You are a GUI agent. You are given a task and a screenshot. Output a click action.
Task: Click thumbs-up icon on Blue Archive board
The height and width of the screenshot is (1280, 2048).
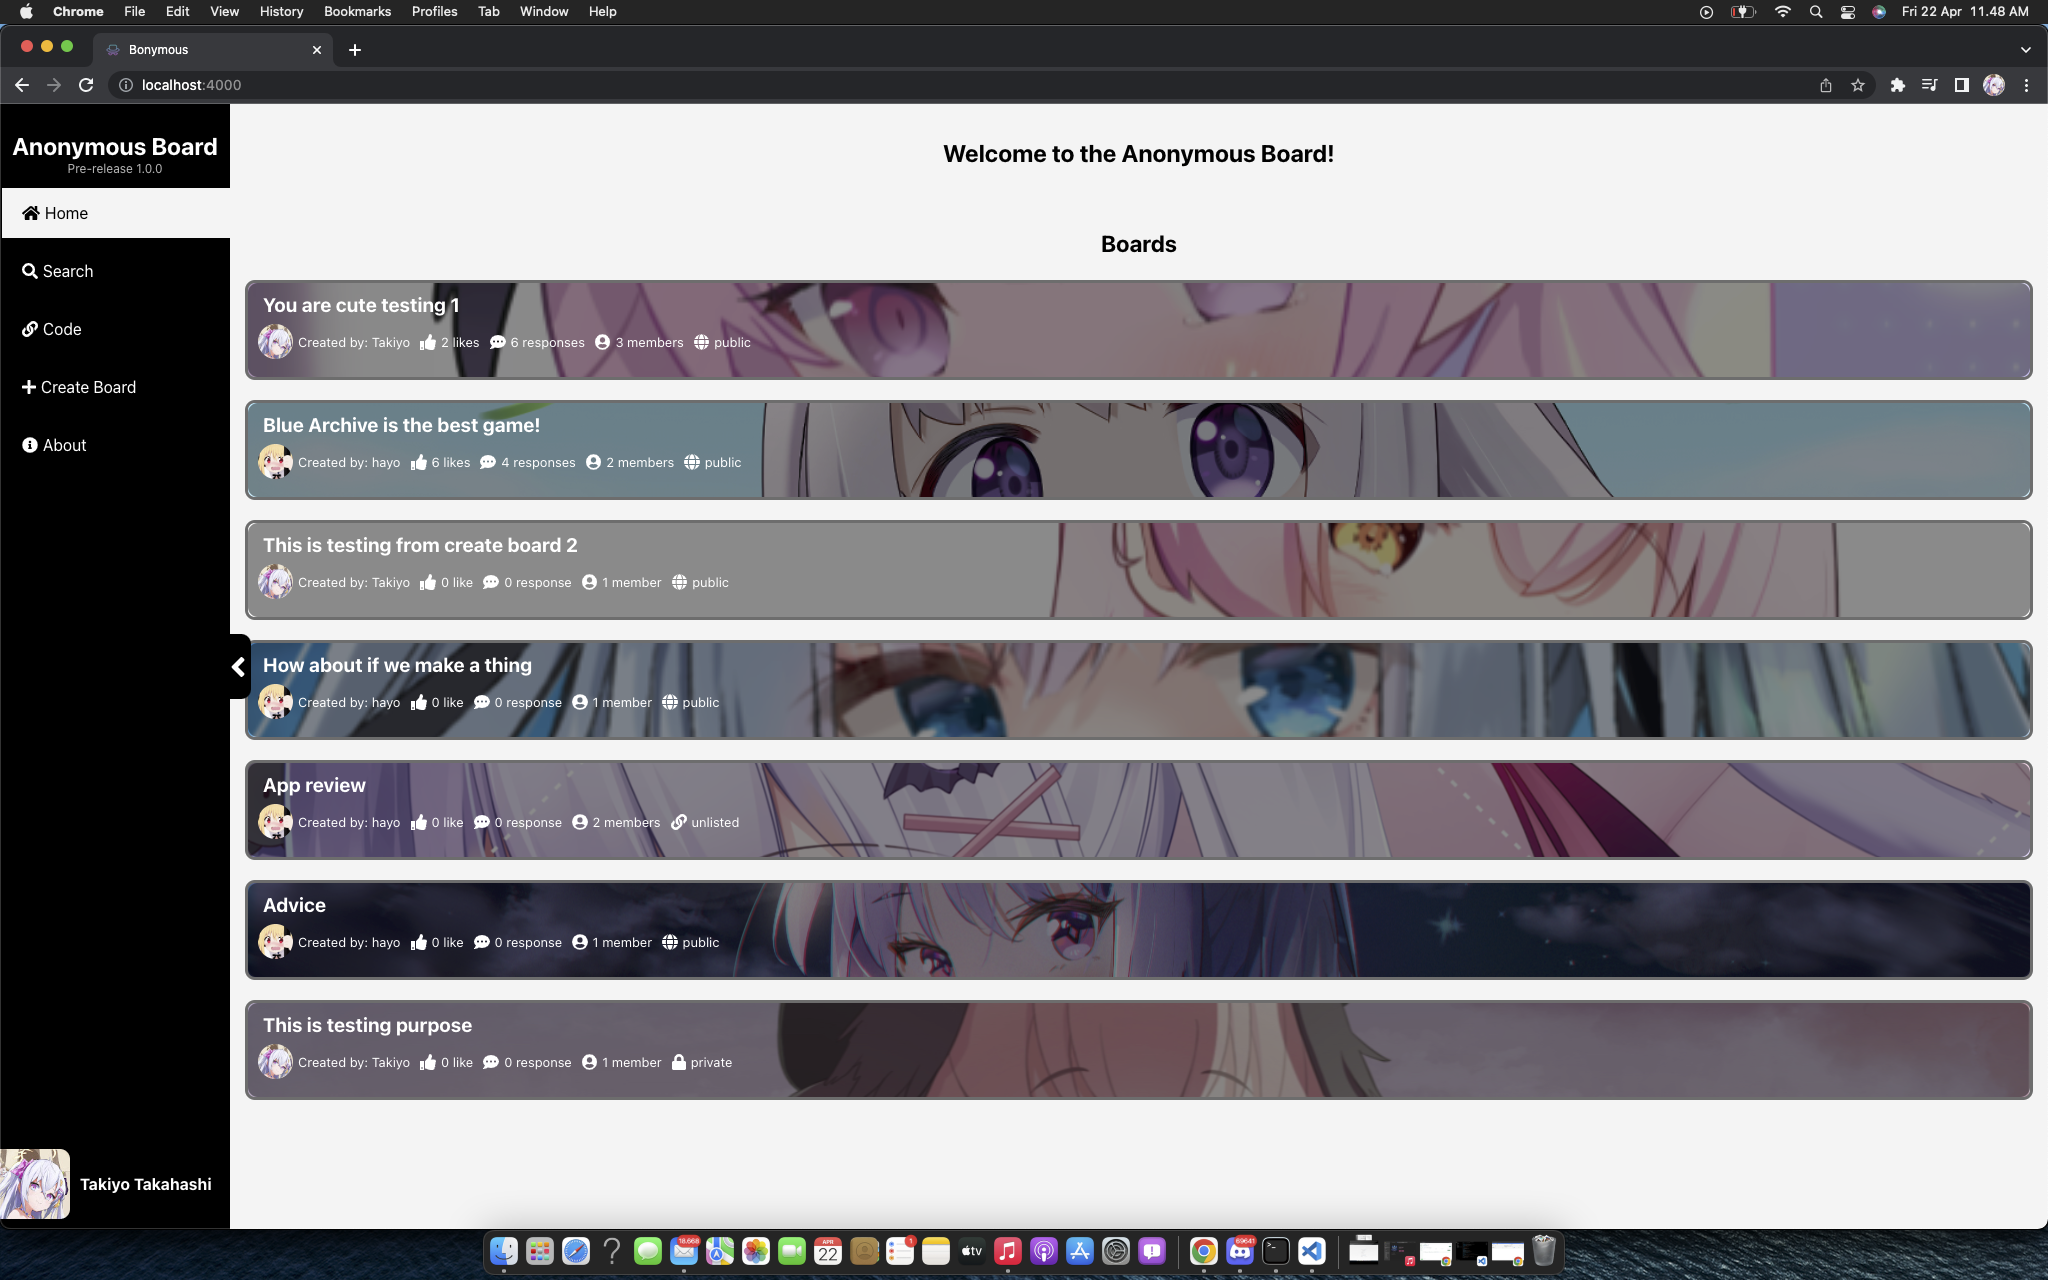pyautogui.click(x=419, y=462)
